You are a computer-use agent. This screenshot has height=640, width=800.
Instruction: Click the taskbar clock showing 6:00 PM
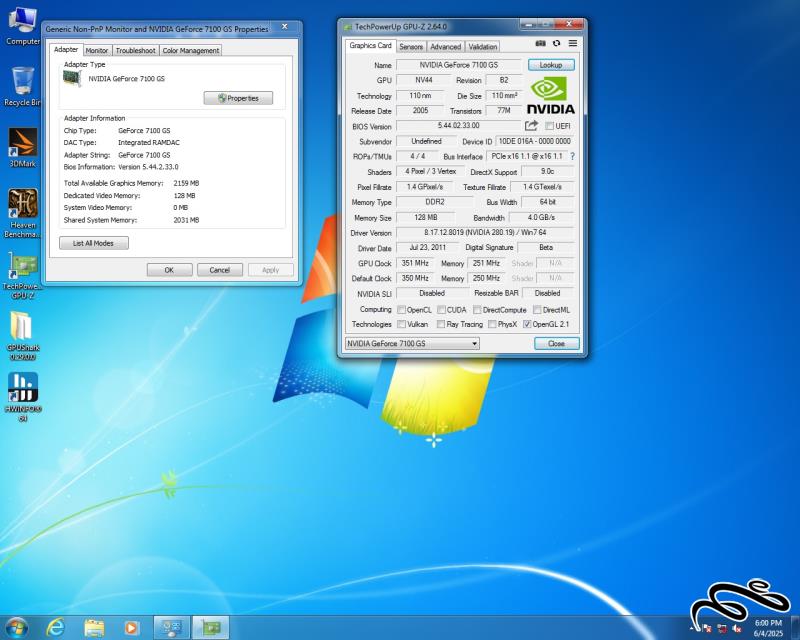pos(768,628)
